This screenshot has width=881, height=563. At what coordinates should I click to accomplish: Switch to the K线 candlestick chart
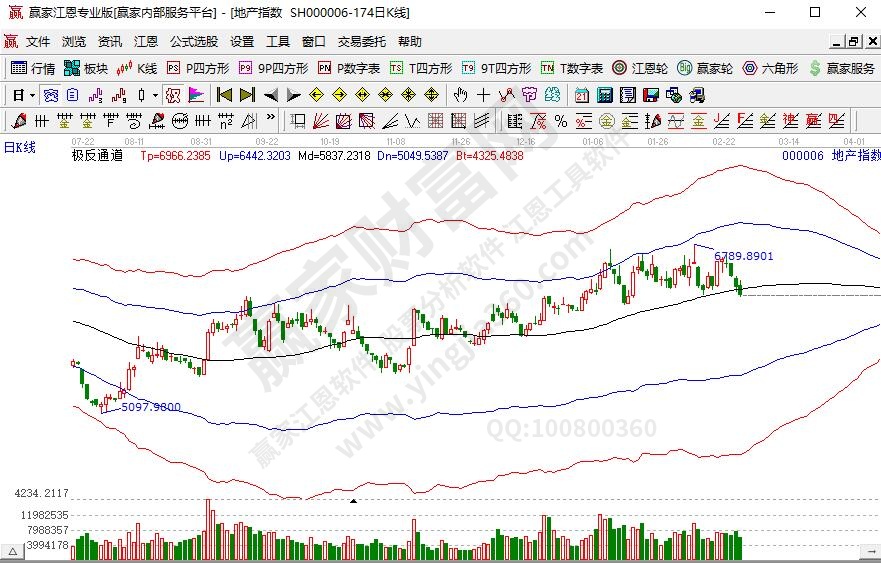[137, 68]
